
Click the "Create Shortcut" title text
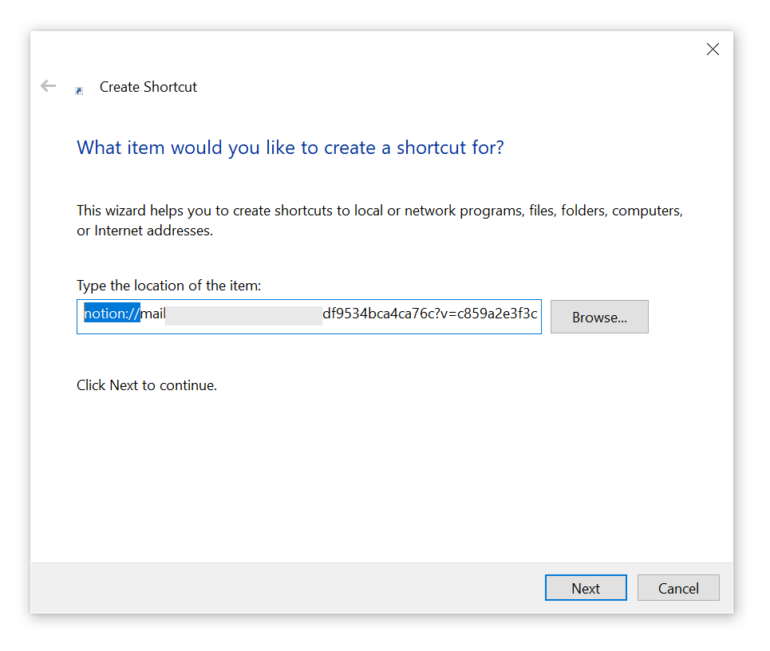point(148,87)
